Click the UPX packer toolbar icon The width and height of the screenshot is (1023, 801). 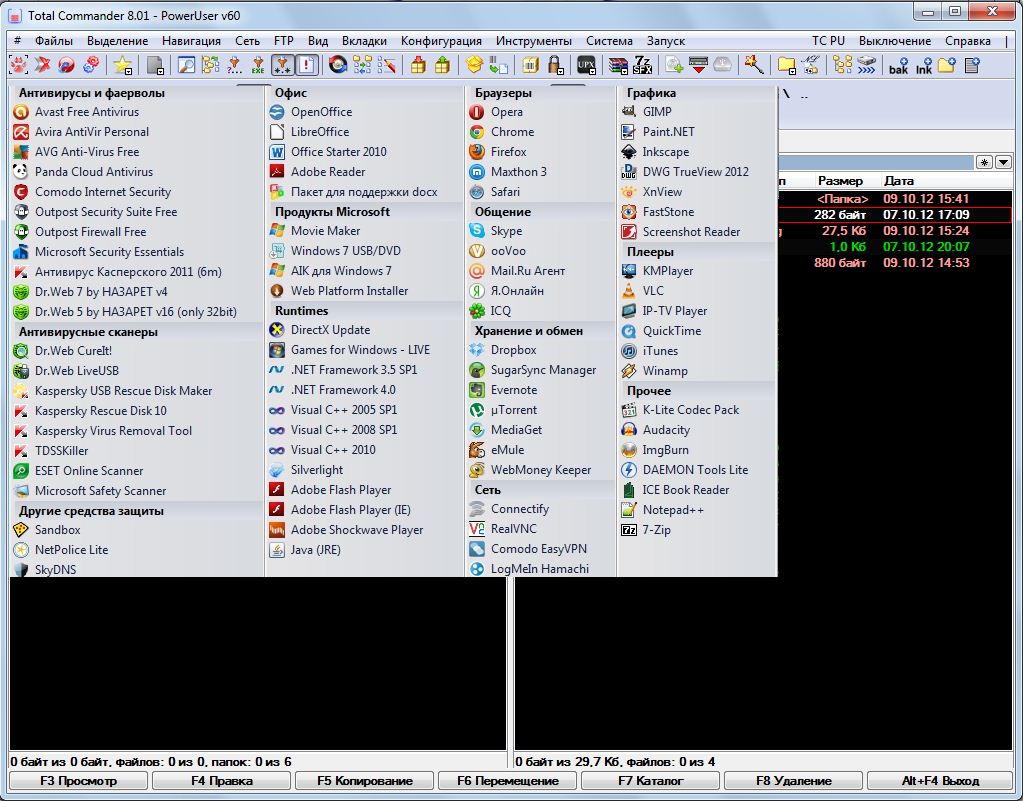(x=587, y=65)
